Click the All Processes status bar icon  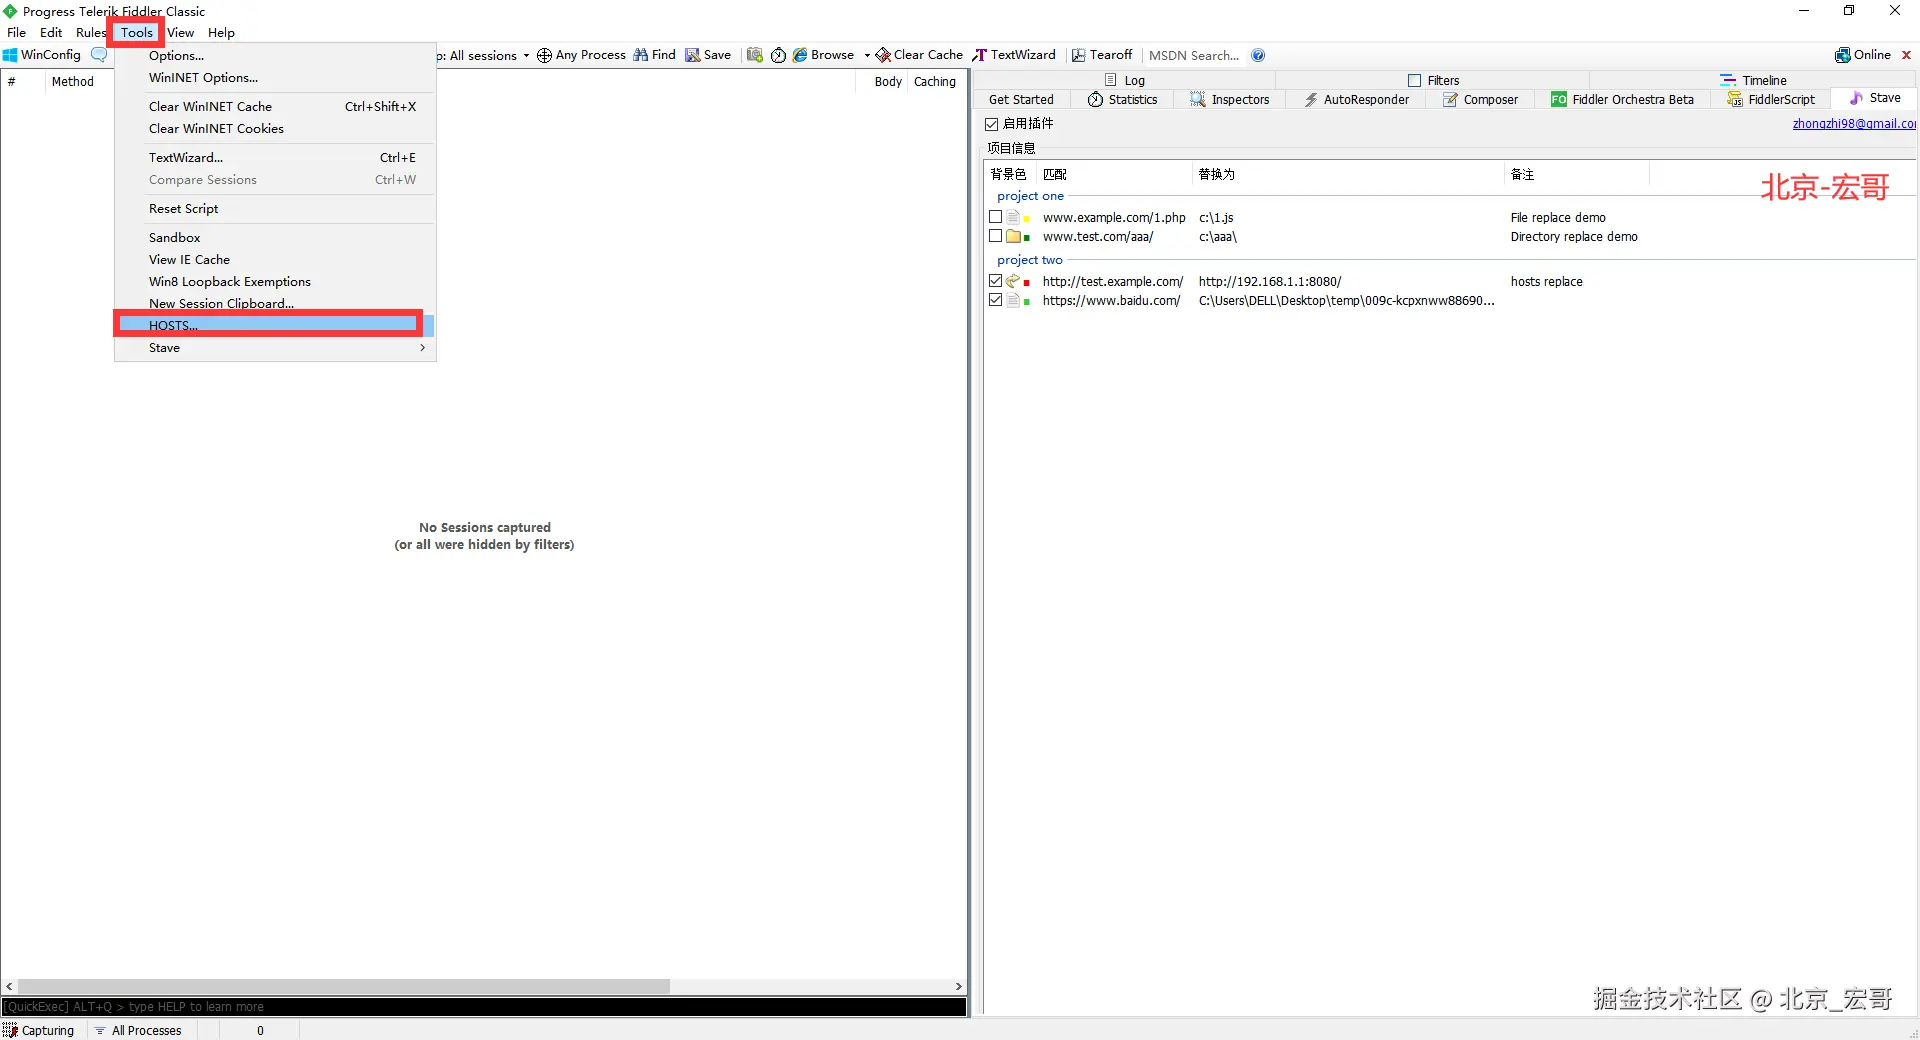(x=100, y=1030)
